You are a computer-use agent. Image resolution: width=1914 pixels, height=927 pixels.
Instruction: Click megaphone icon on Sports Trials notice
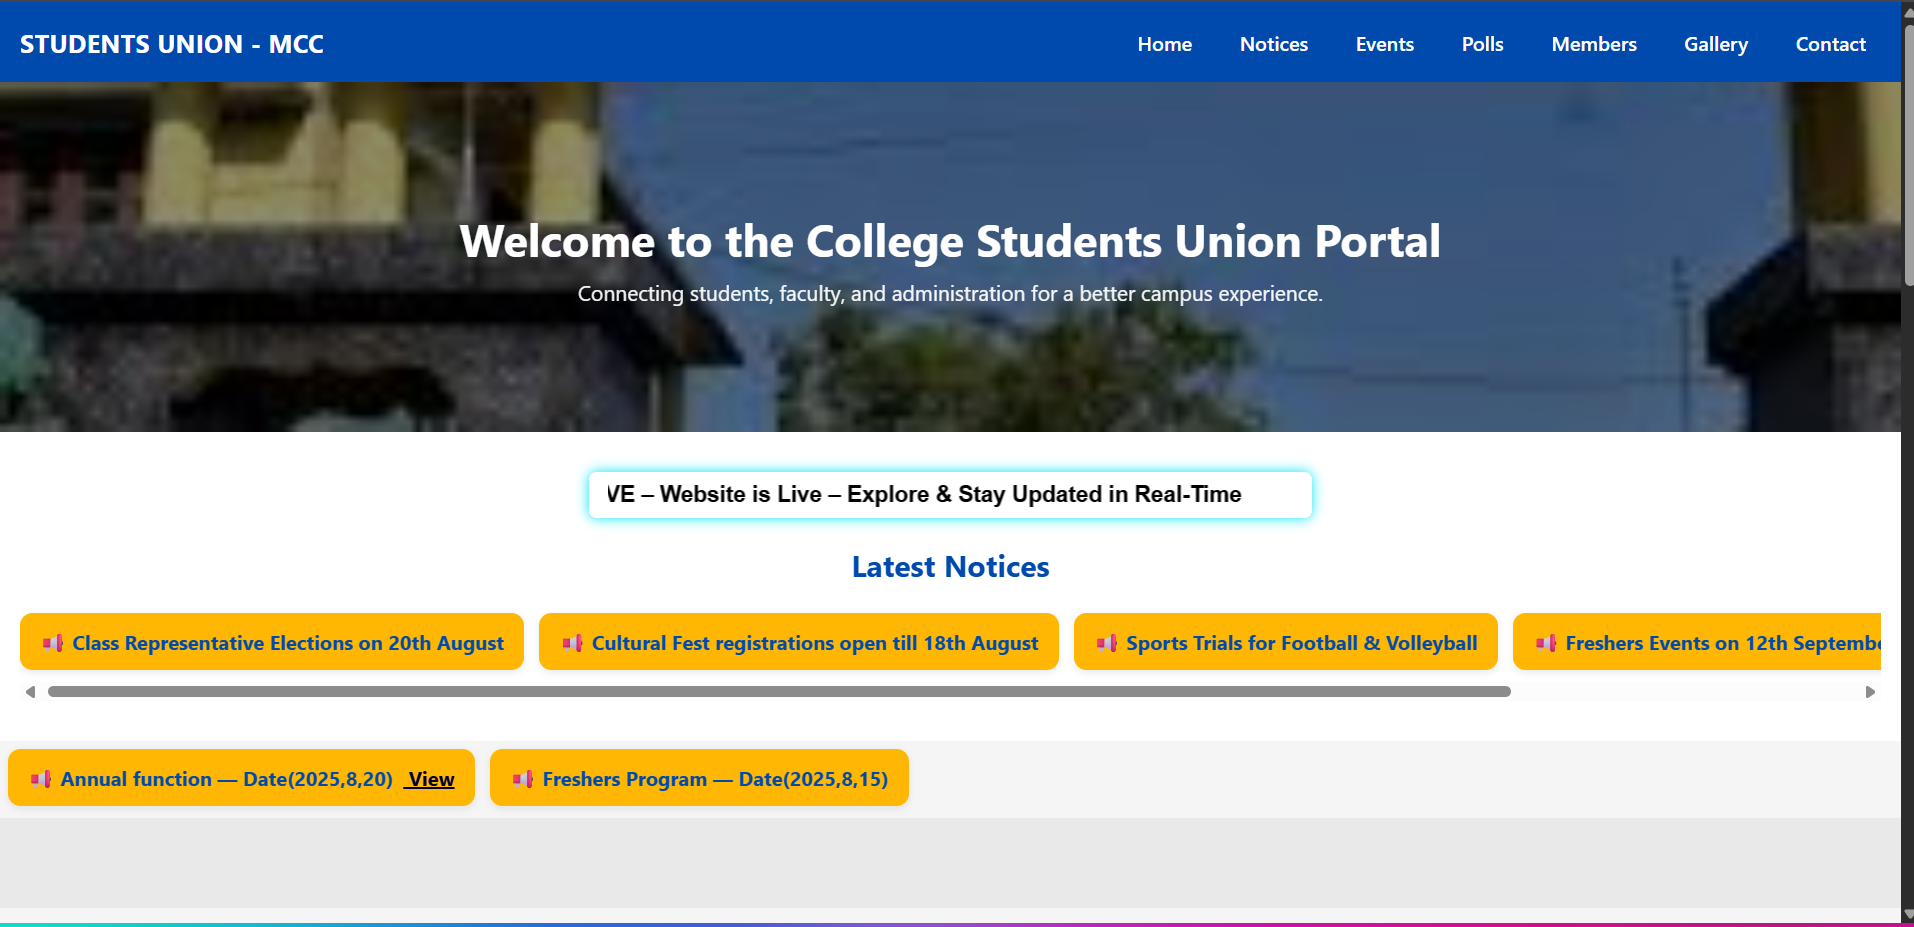click(1106, 643)
